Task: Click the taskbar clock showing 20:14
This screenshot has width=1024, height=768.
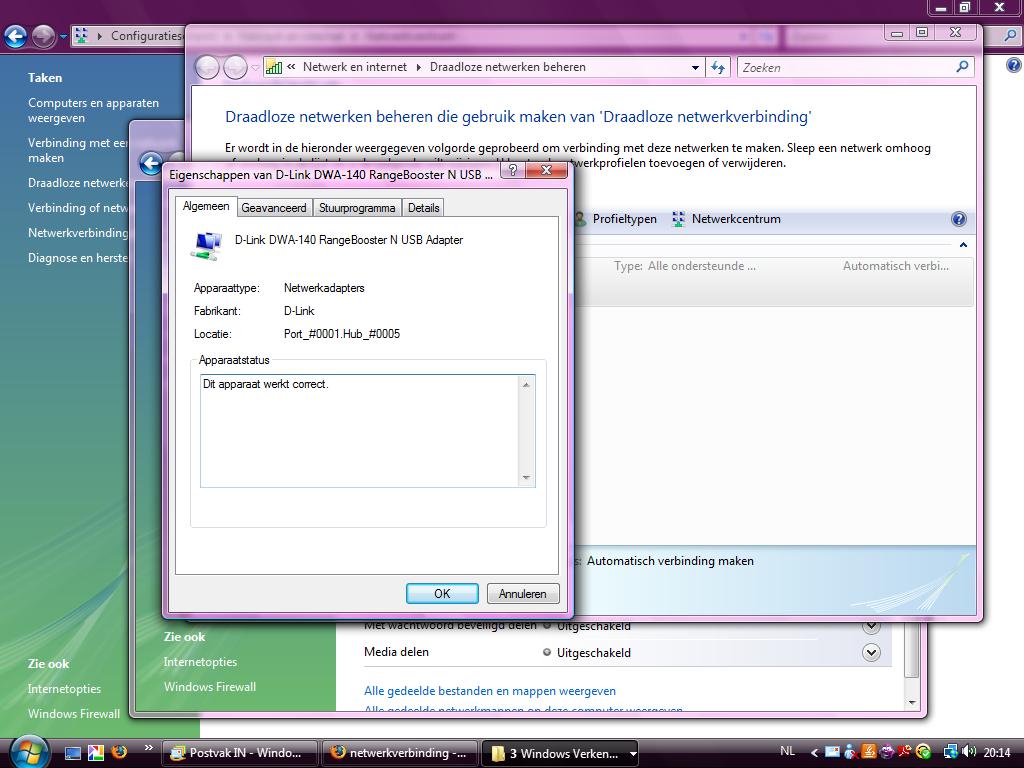Action: pos(997,752)
